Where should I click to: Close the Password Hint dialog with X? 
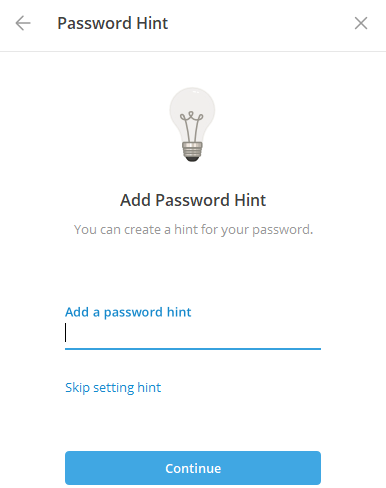[361, 23]
